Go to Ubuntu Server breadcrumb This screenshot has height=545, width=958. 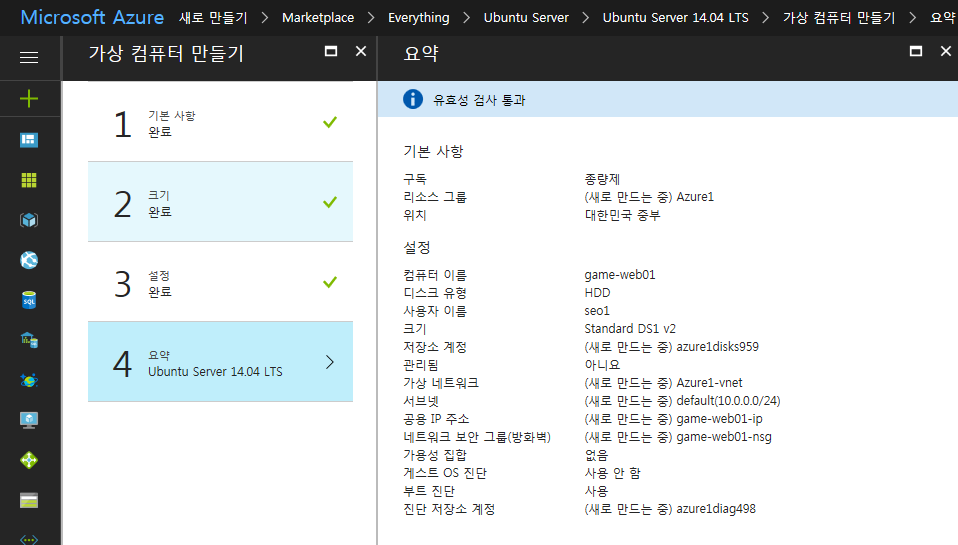526,18
